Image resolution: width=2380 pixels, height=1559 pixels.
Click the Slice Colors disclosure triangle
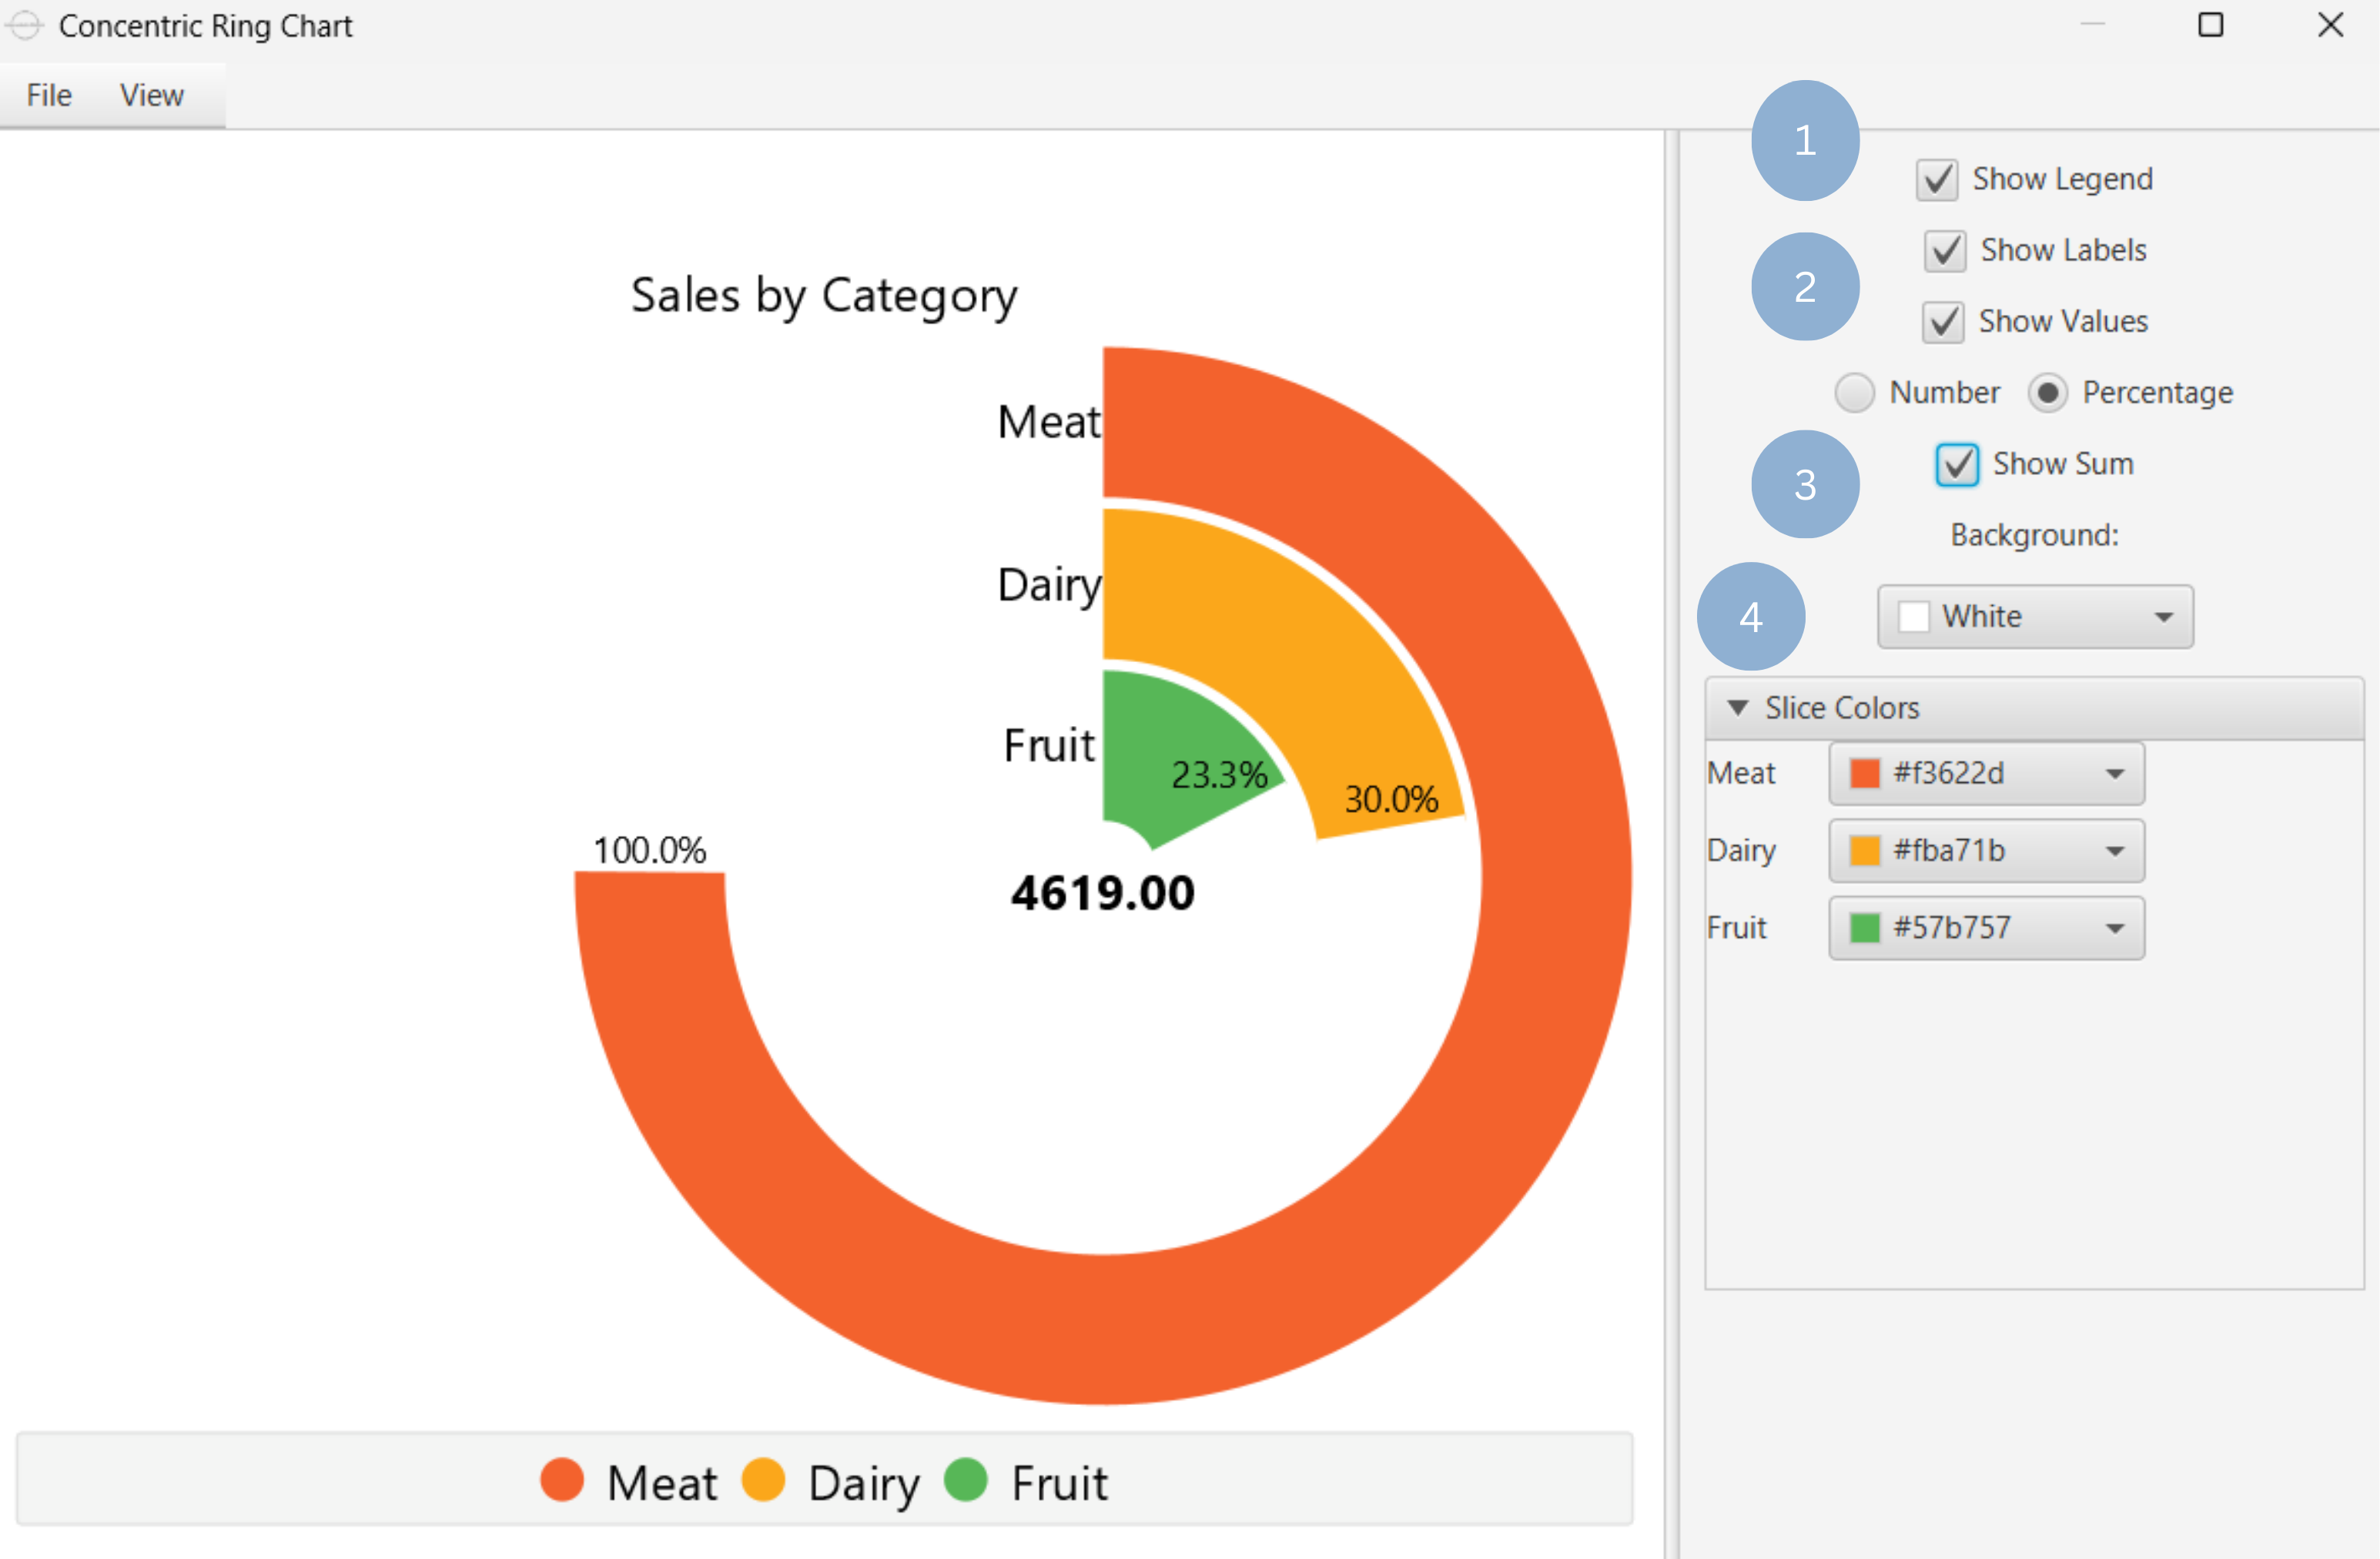pos(1737,707)
